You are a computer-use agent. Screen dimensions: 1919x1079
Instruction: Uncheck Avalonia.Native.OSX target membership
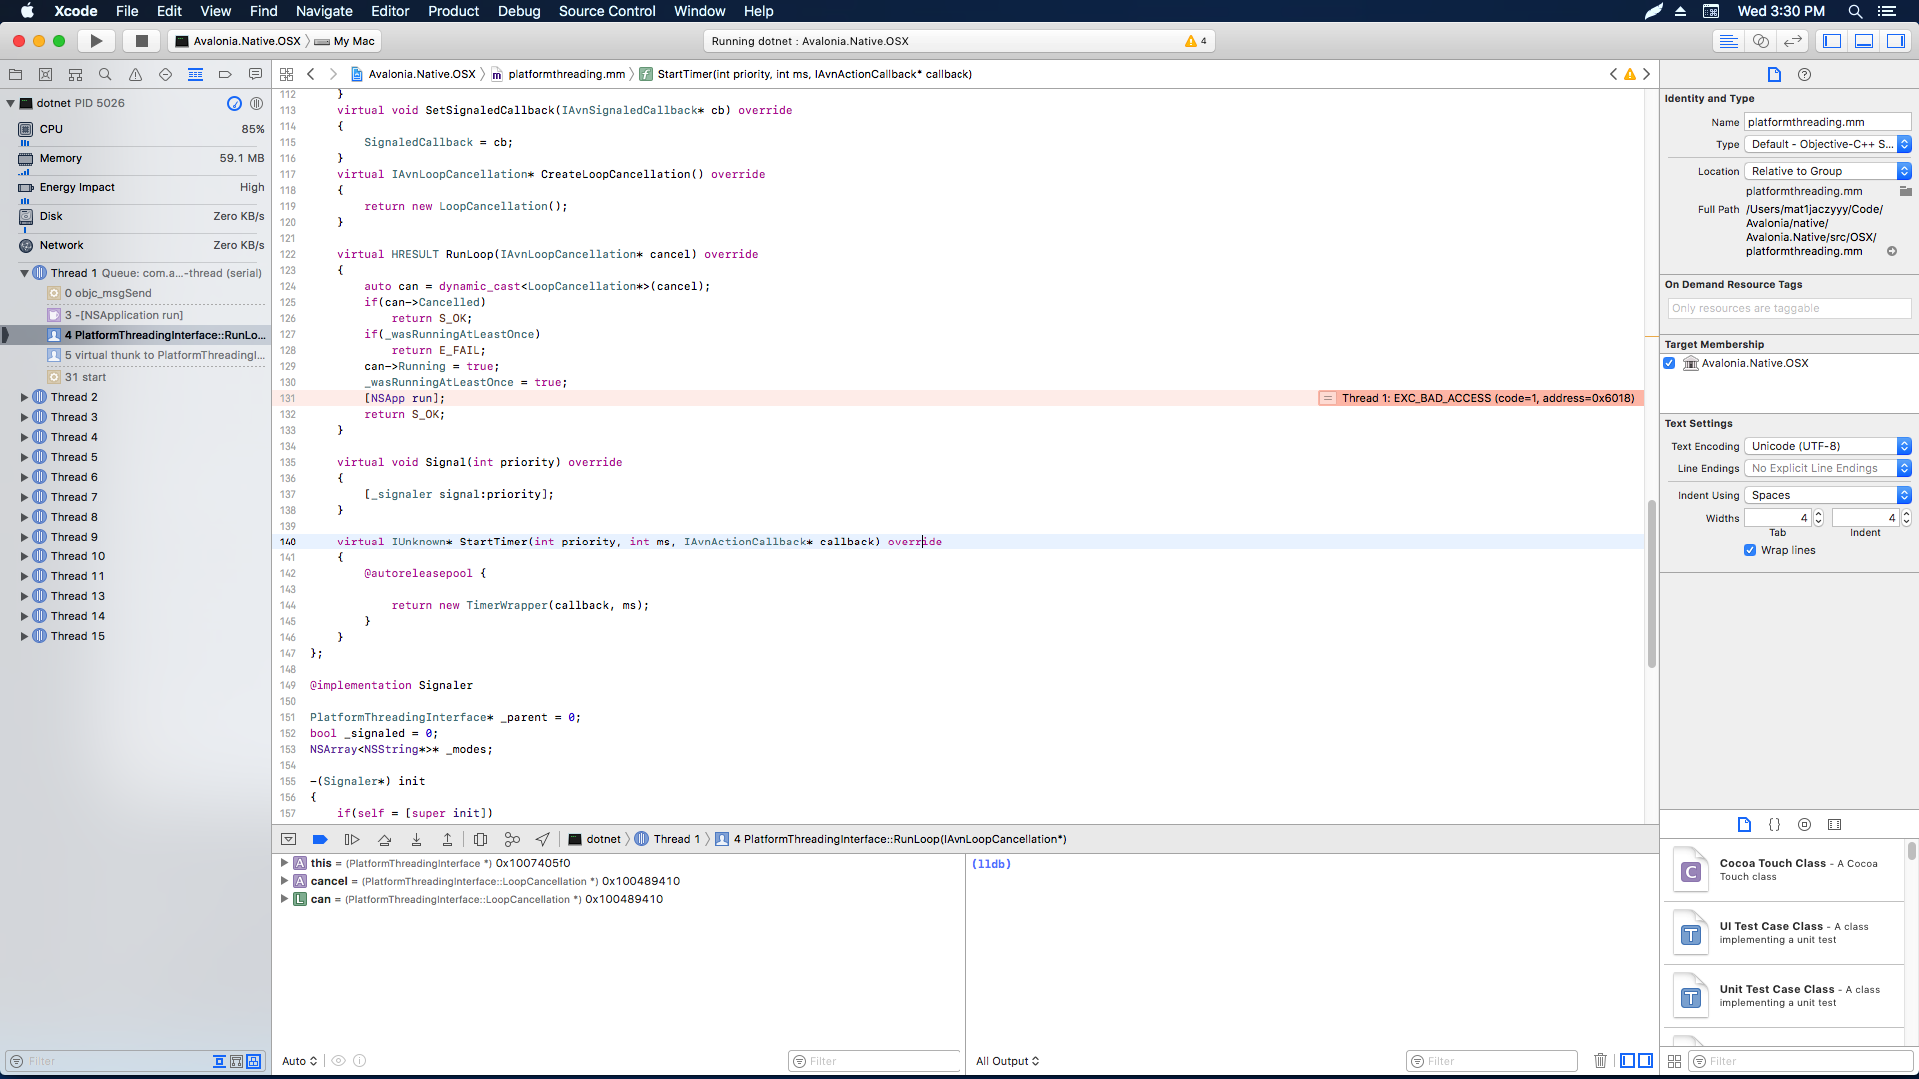[1668, 363]
